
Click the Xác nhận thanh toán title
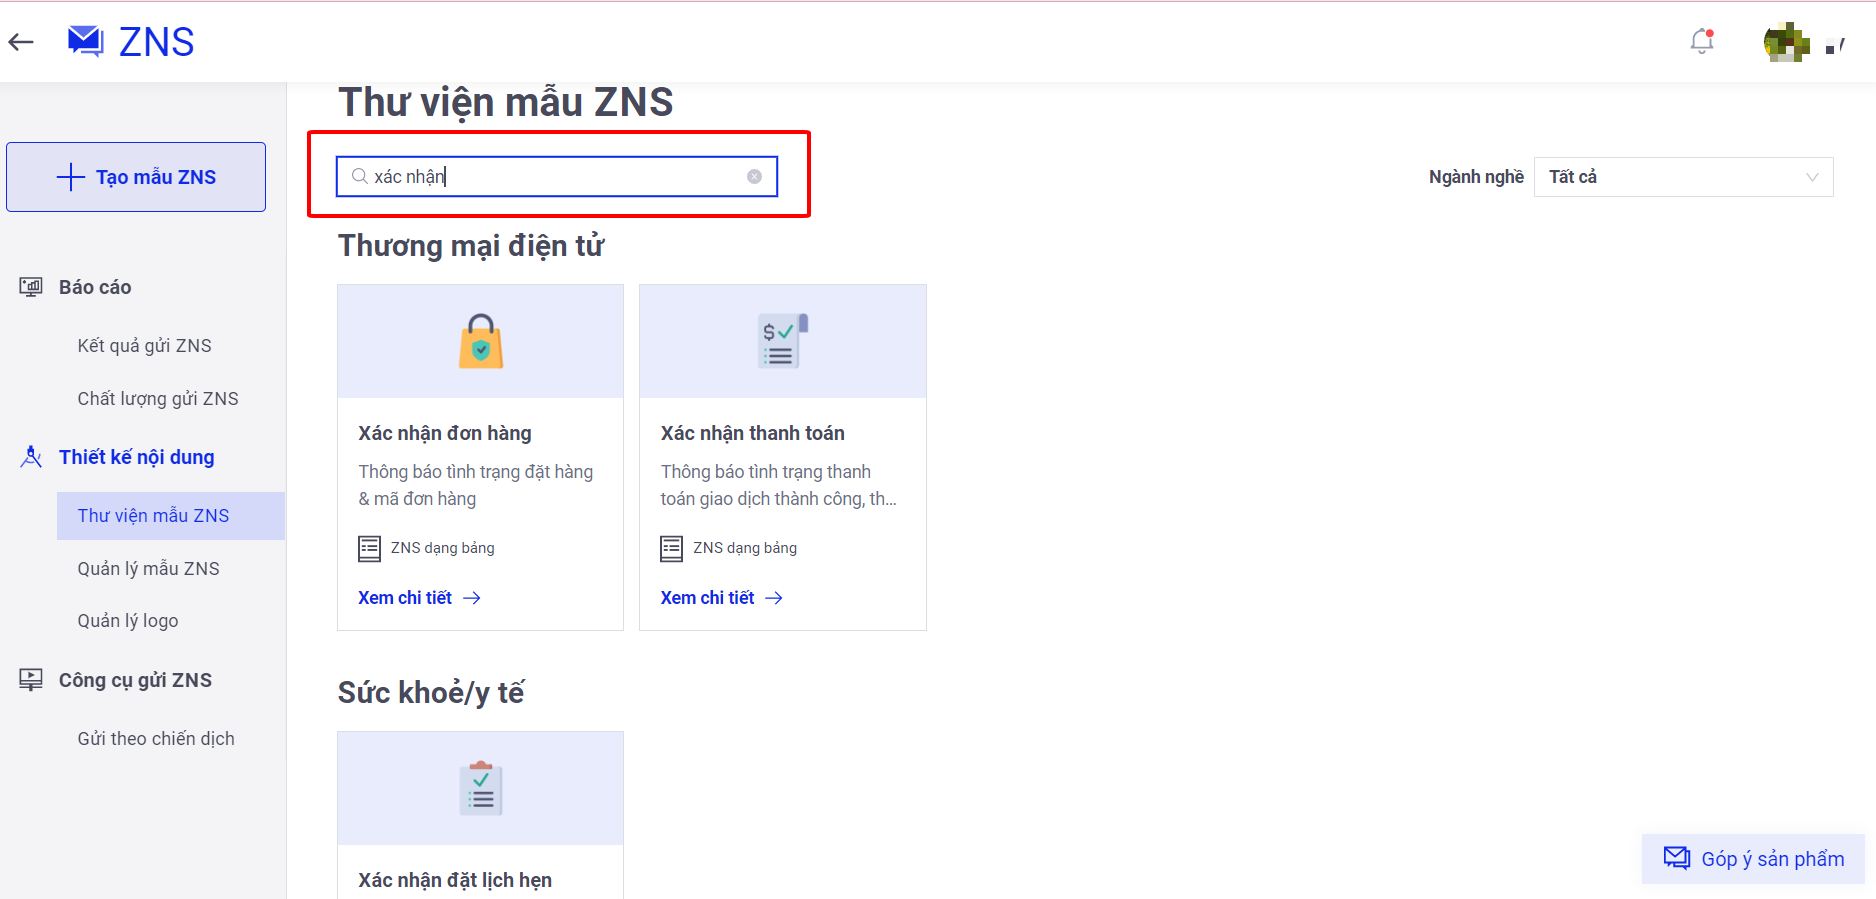pyautogui.click(x=752, y=433)
